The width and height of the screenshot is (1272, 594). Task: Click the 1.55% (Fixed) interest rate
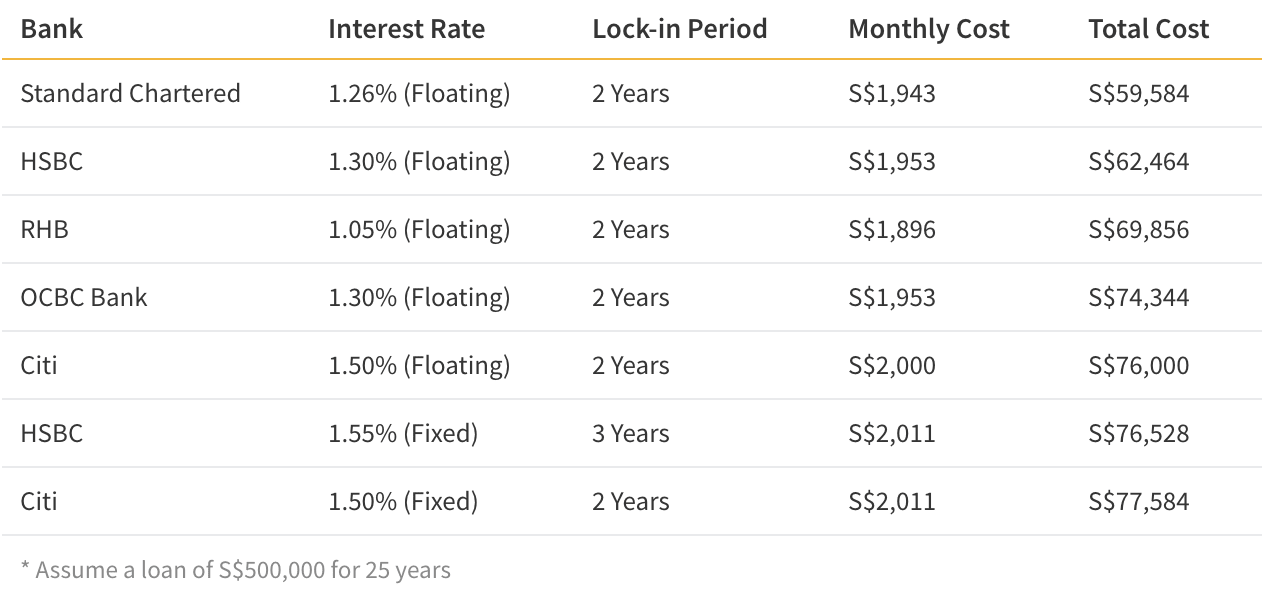pyautogui.click(x=403, y=434)
